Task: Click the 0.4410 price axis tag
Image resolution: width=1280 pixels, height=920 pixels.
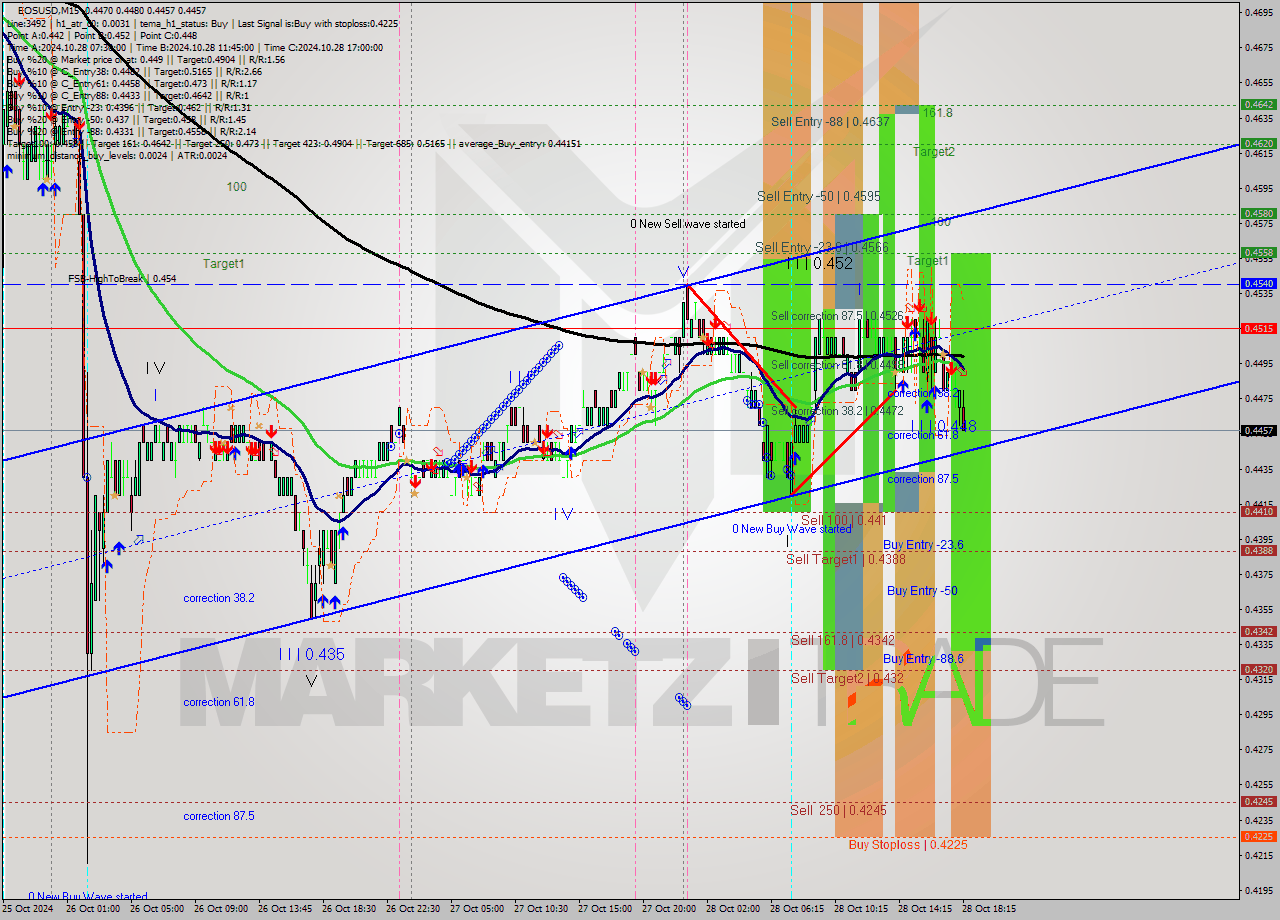Action: [1258, 511]
